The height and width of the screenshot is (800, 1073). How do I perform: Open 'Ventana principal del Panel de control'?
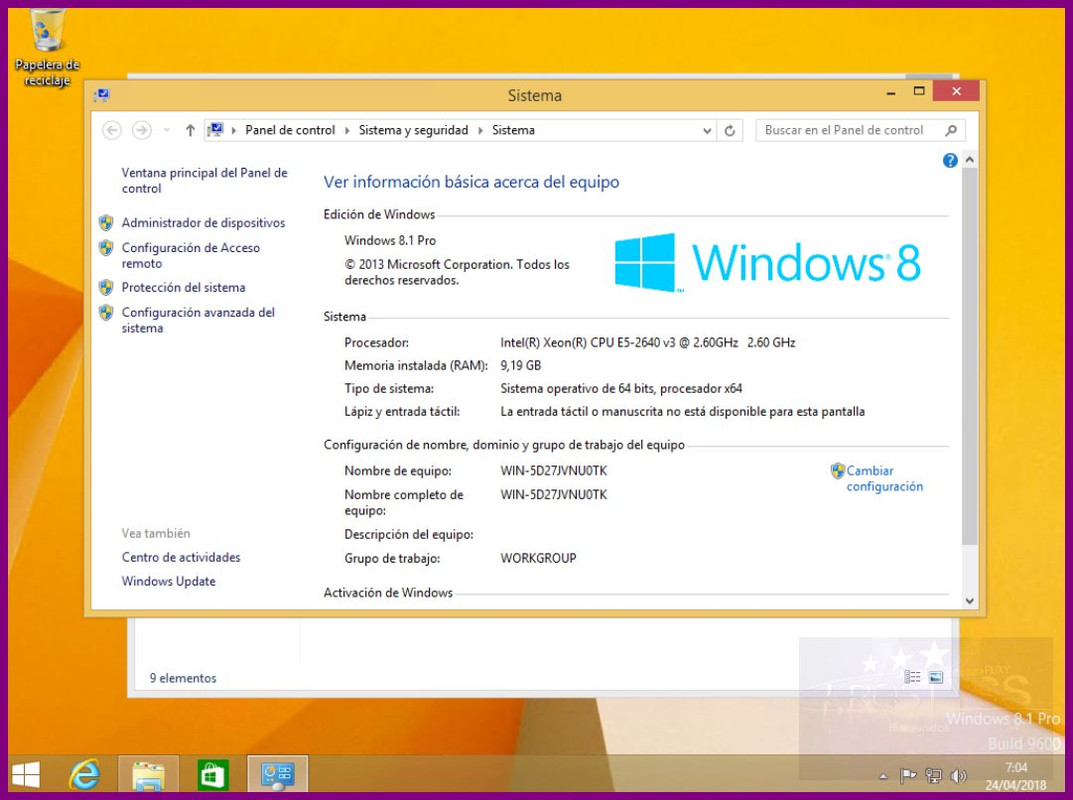coord(205,181)
